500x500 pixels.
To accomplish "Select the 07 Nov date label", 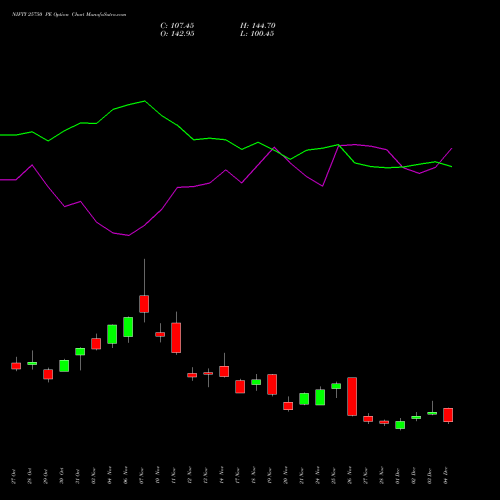I will pos(141,476).
